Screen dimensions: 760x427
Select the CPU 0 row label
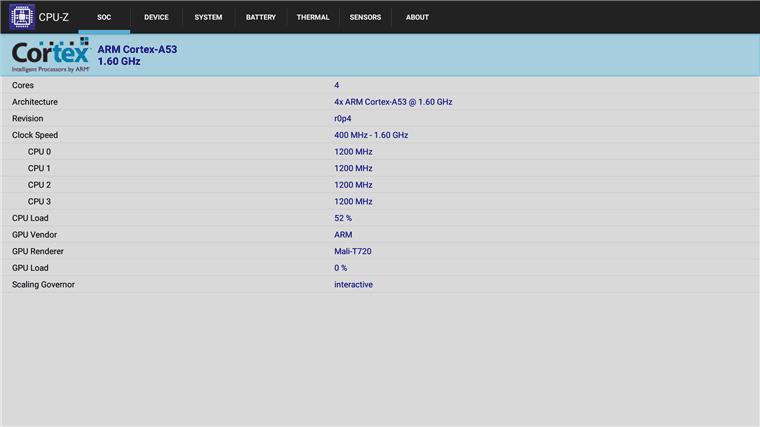39,152
